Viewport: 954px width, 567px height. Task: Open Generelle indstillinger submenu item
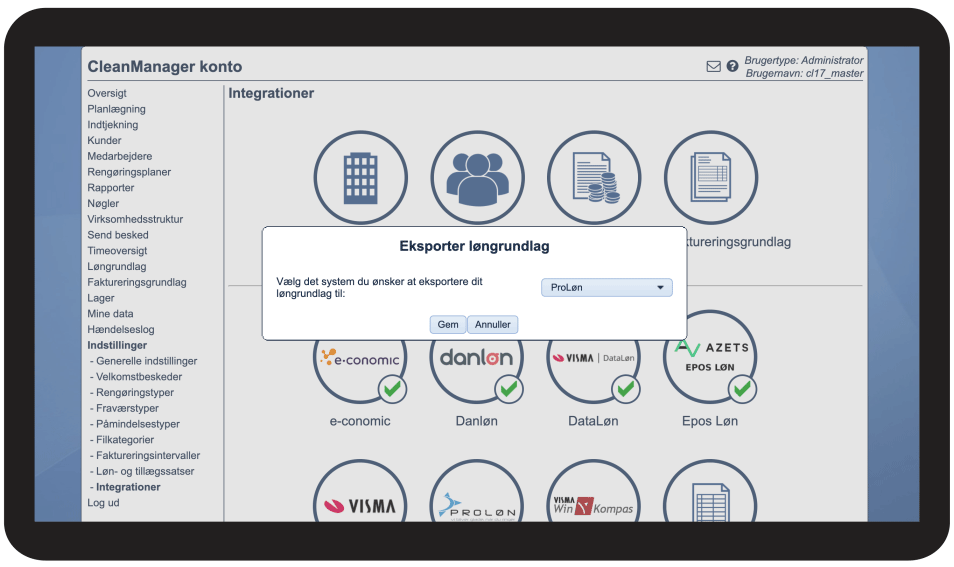[144, 361]
